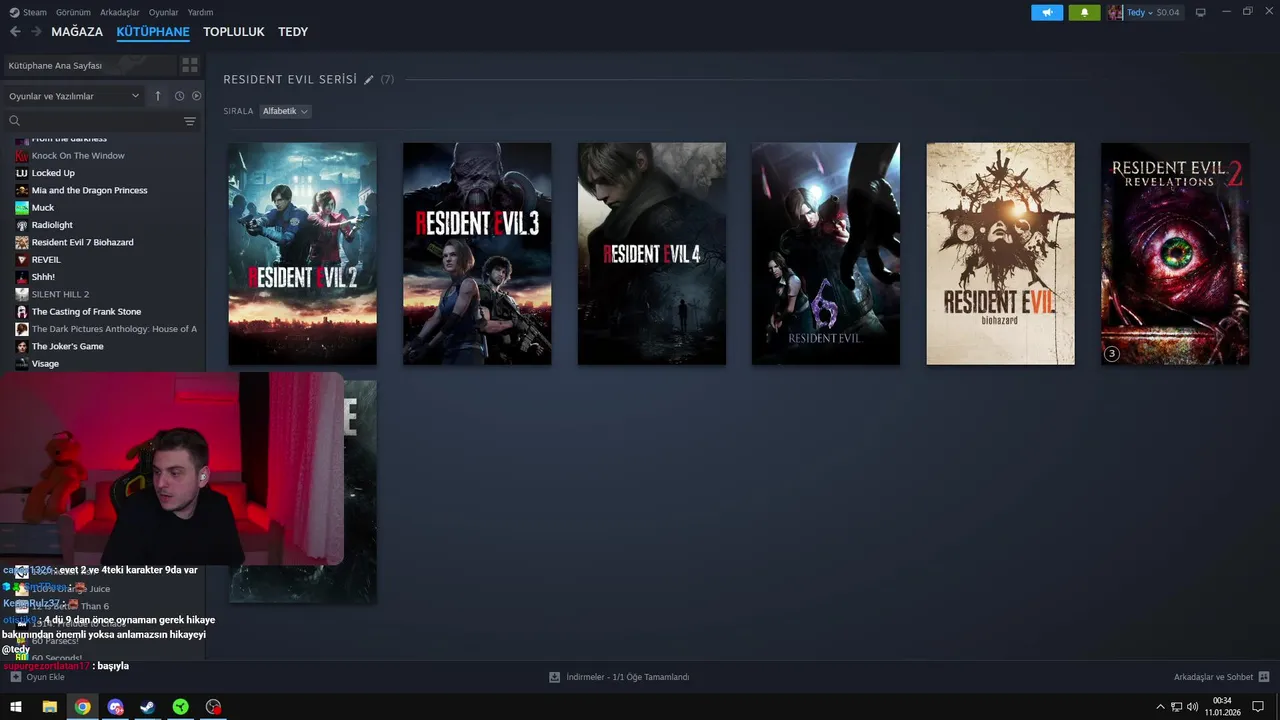This screenshot has width=1280, height=720.
Task: Open Windows Start menu
Action: 16,707
